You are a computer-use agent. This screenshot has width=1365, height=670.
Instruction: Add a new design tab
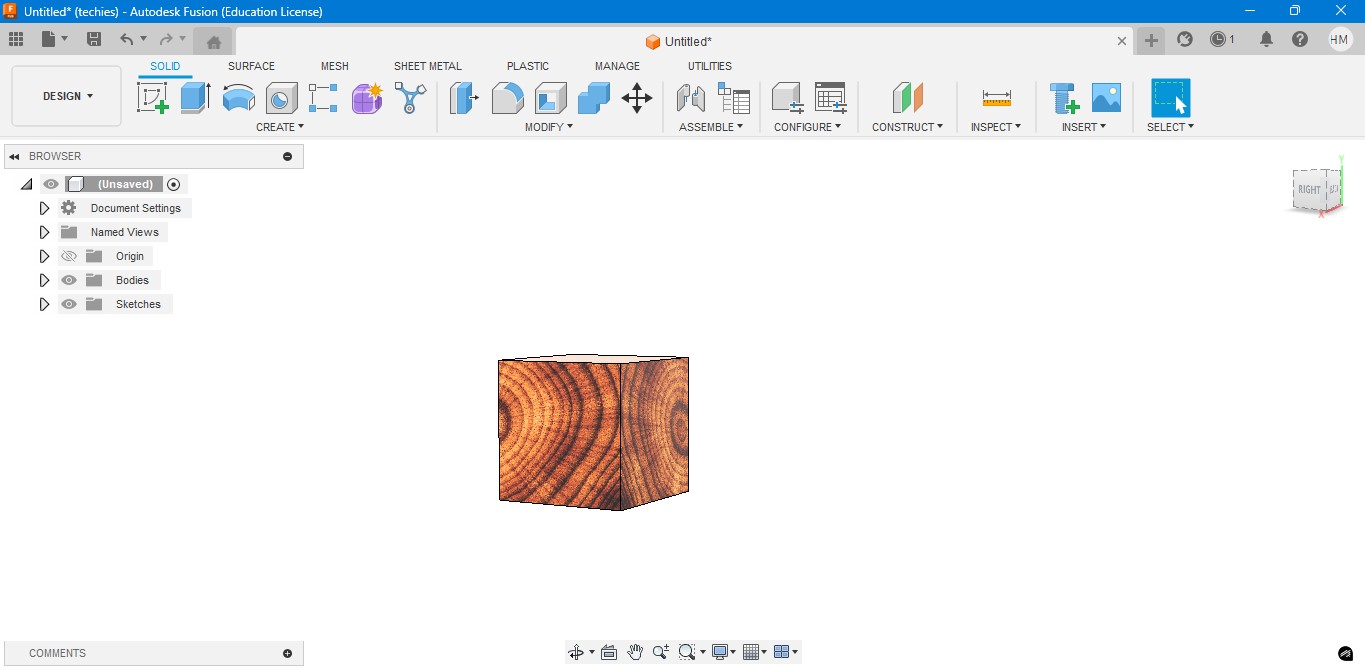pyautogui.click(x=1151, y=40)
